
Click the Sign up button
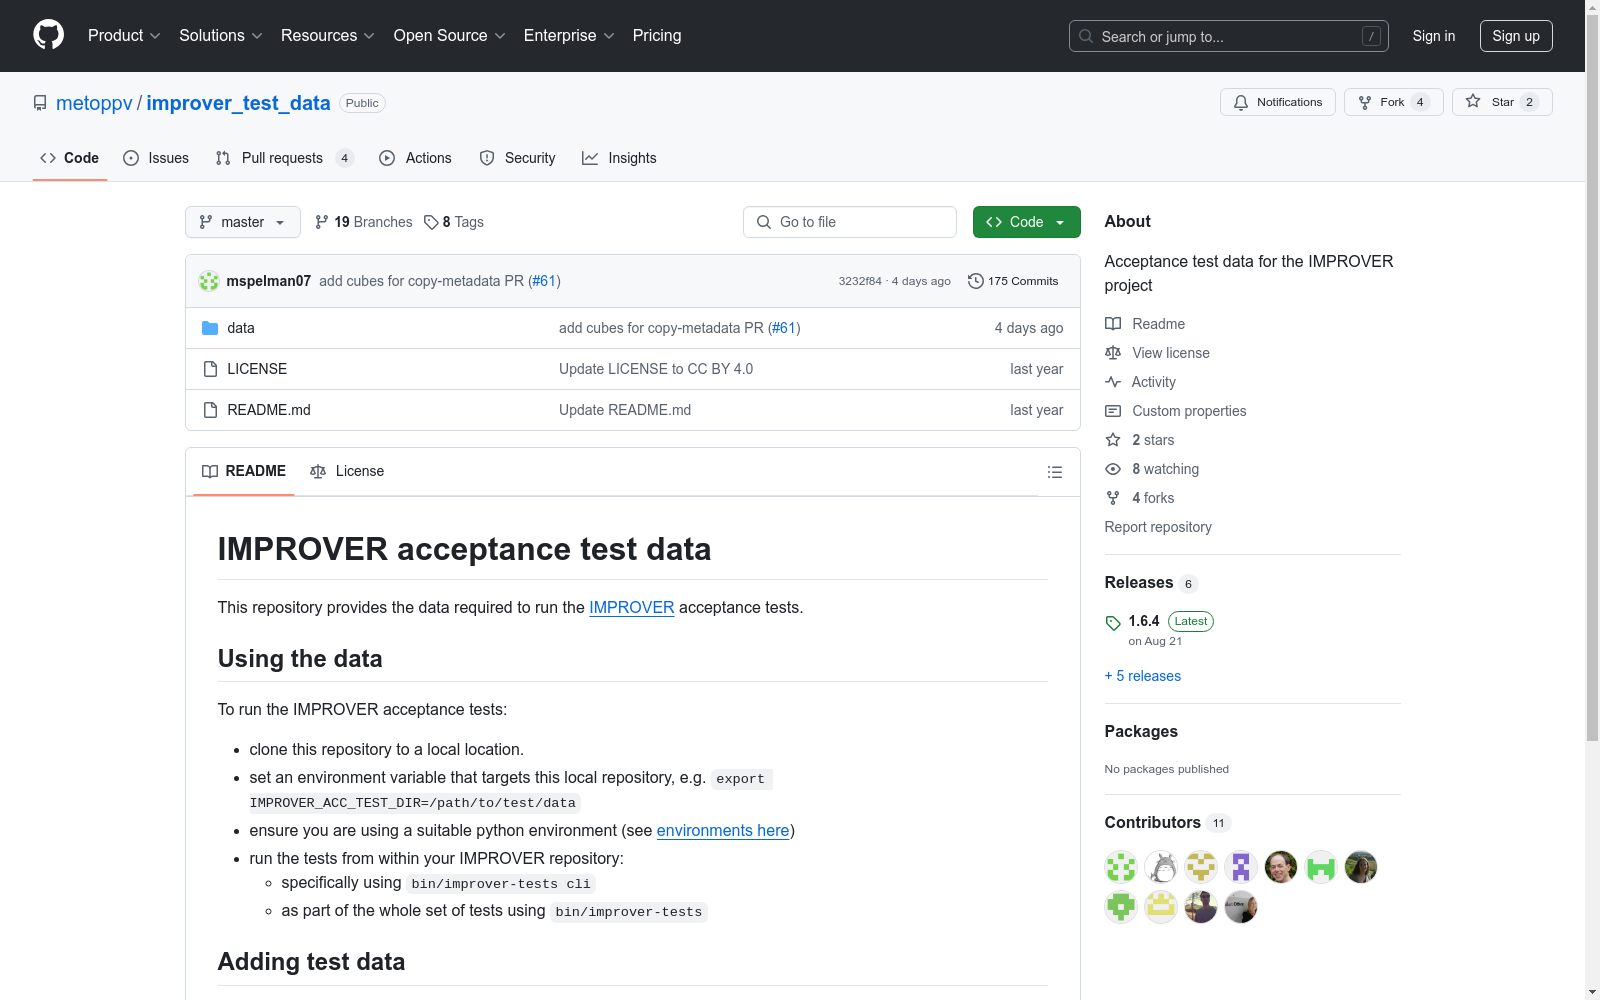pyautogui.click(x=1516, y=36)
